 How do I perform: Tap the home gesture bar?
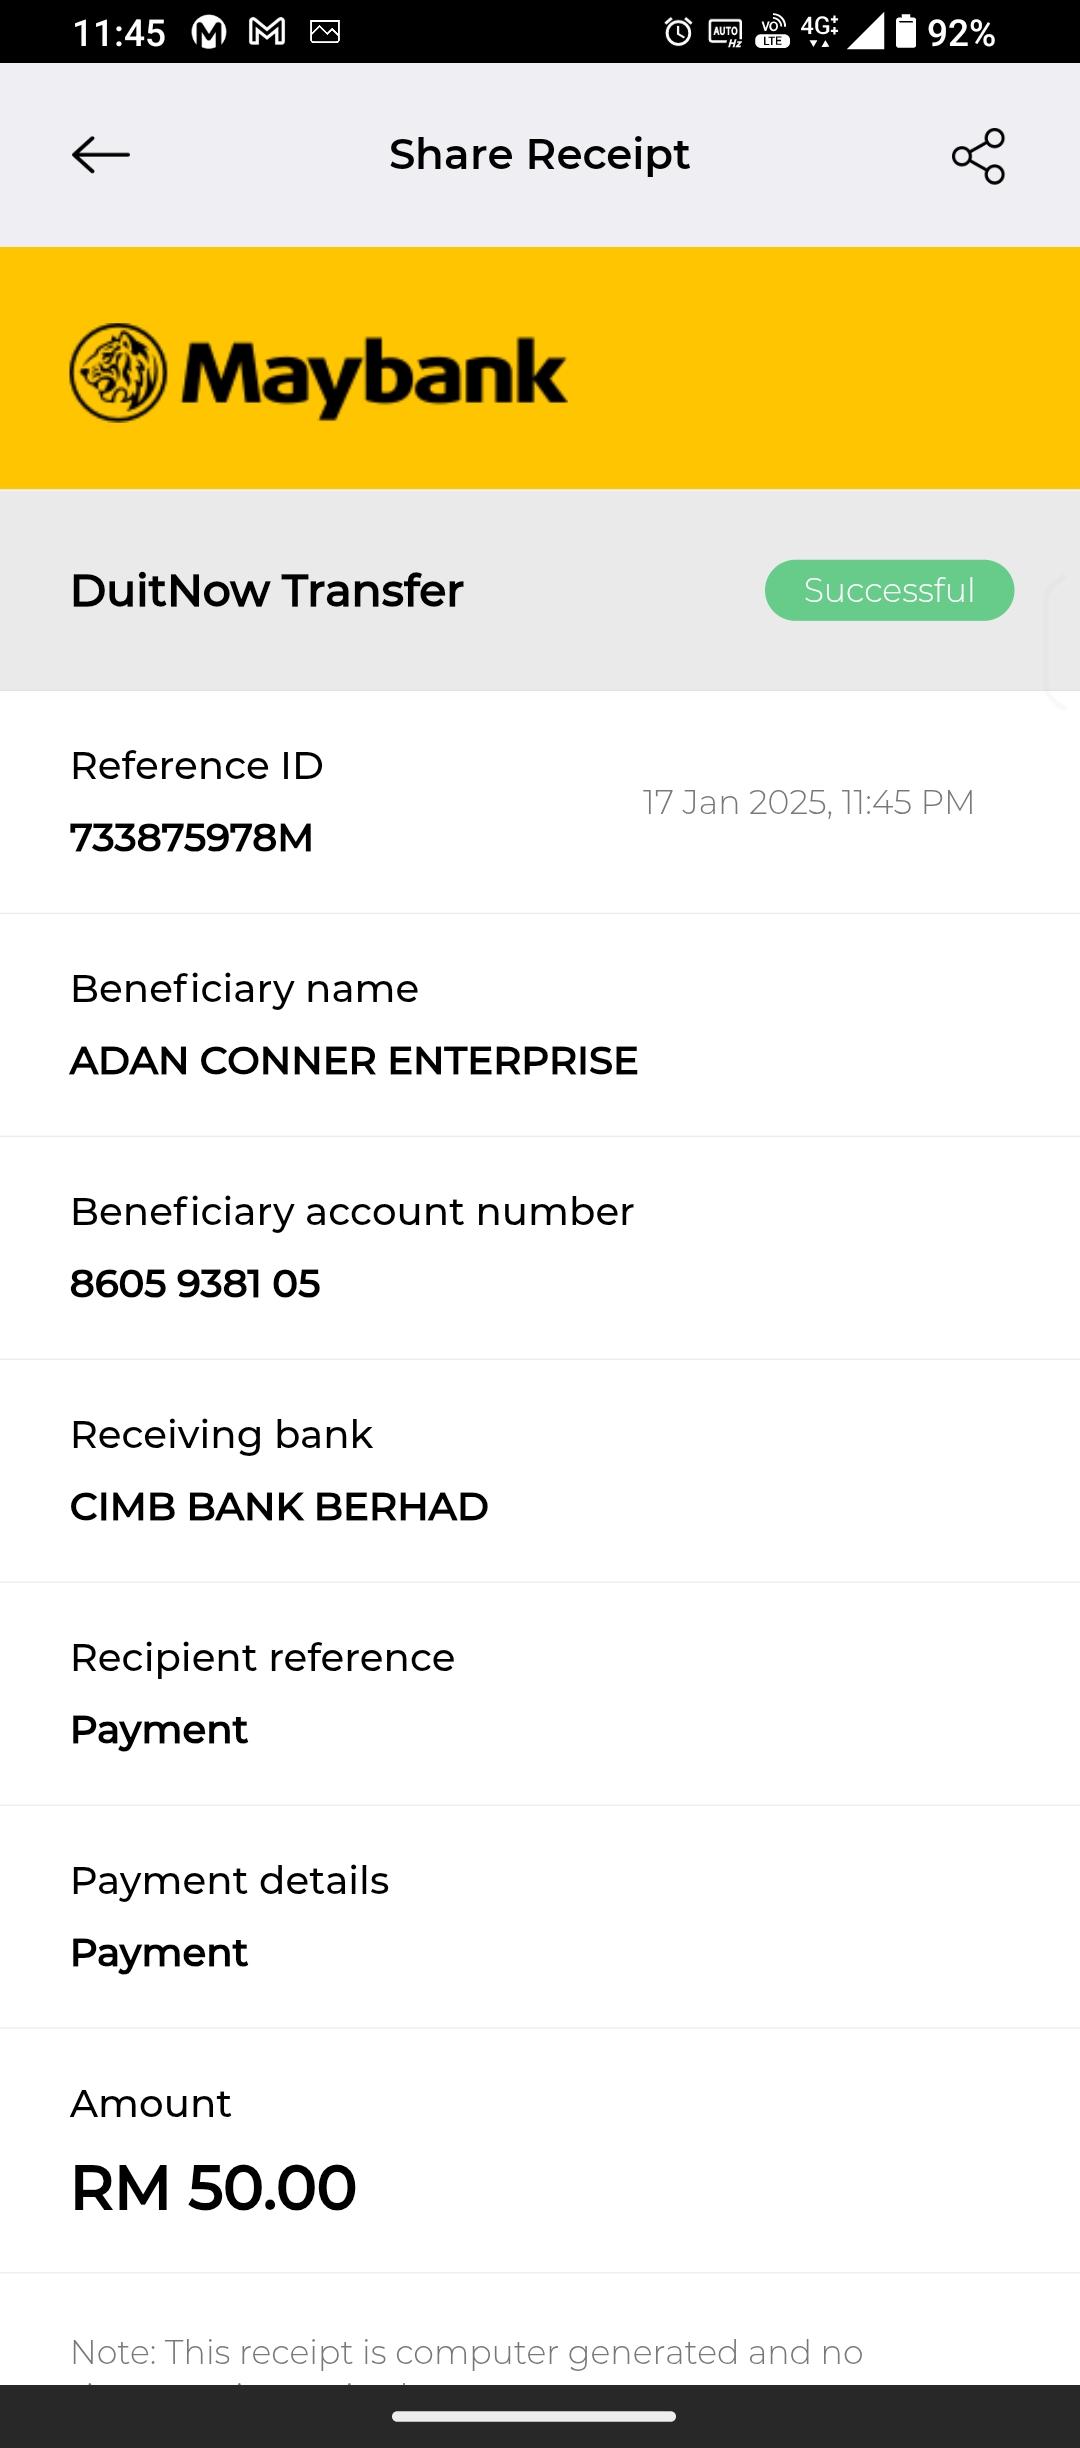pyautogui.click(x=534, y=2417)
